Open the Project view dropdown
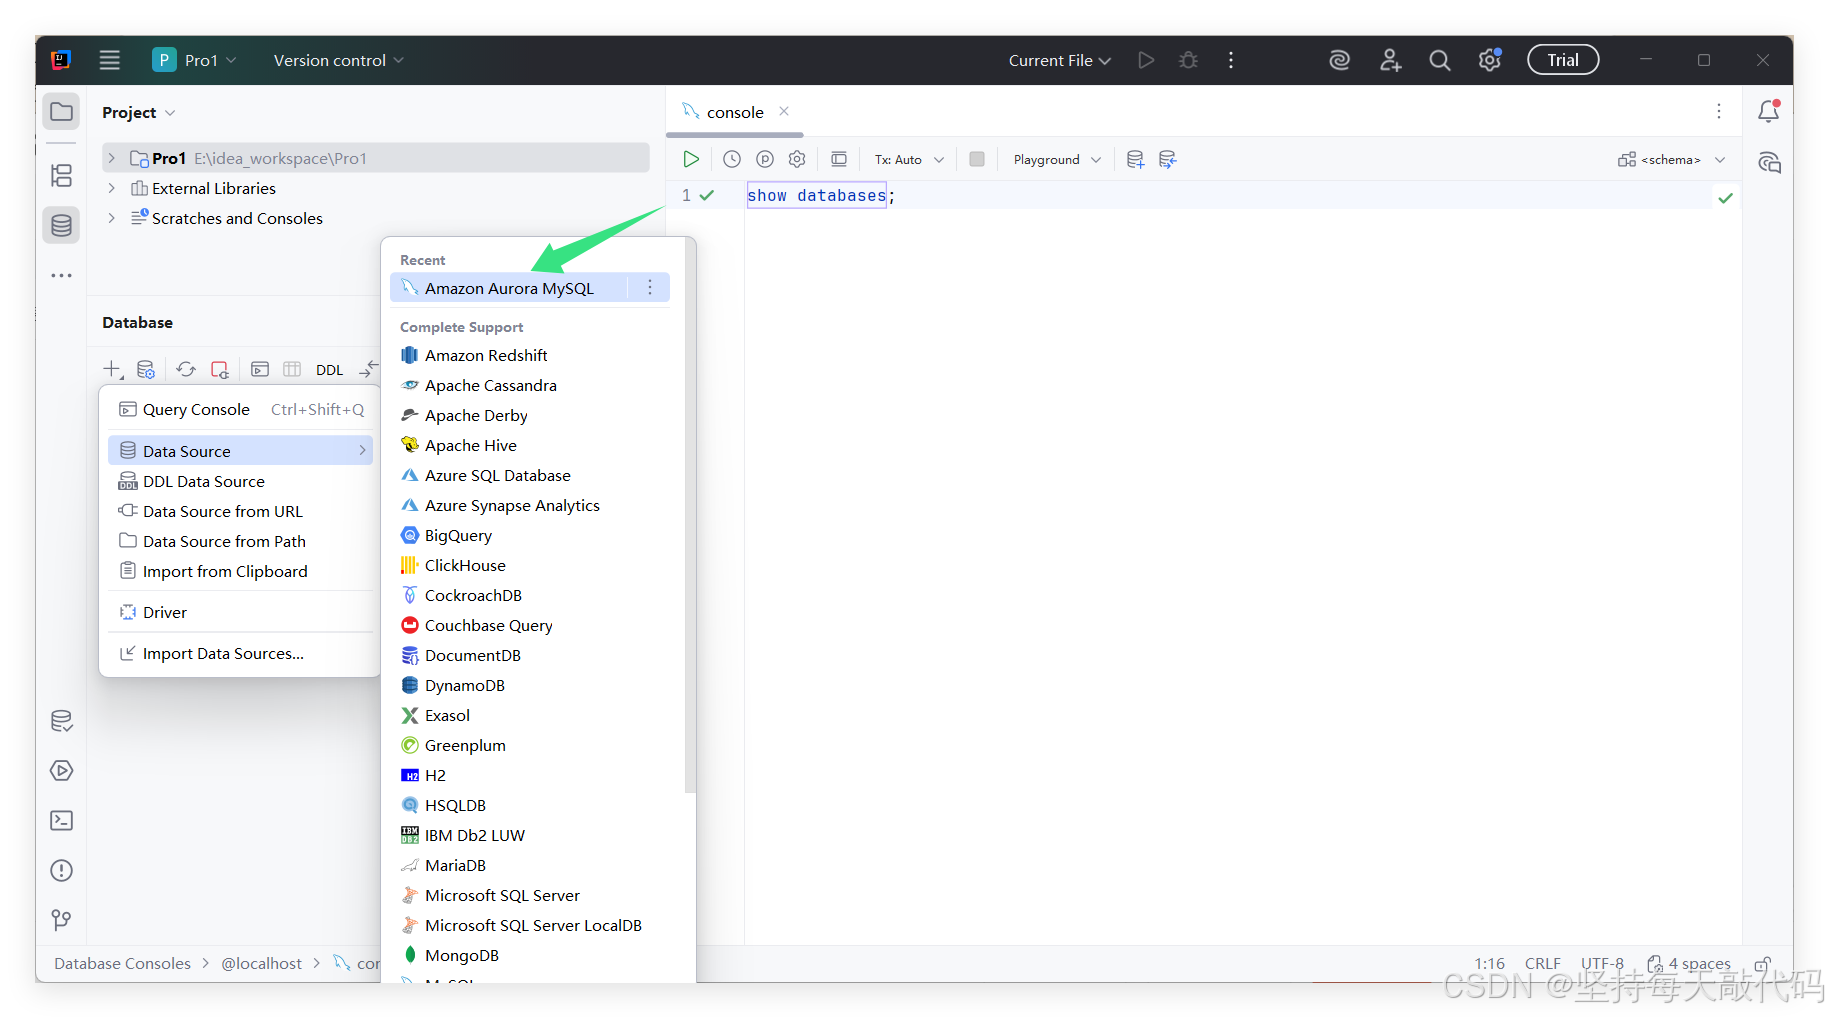The height and width of the screenshot is (1018, 1829). point(138,112)
